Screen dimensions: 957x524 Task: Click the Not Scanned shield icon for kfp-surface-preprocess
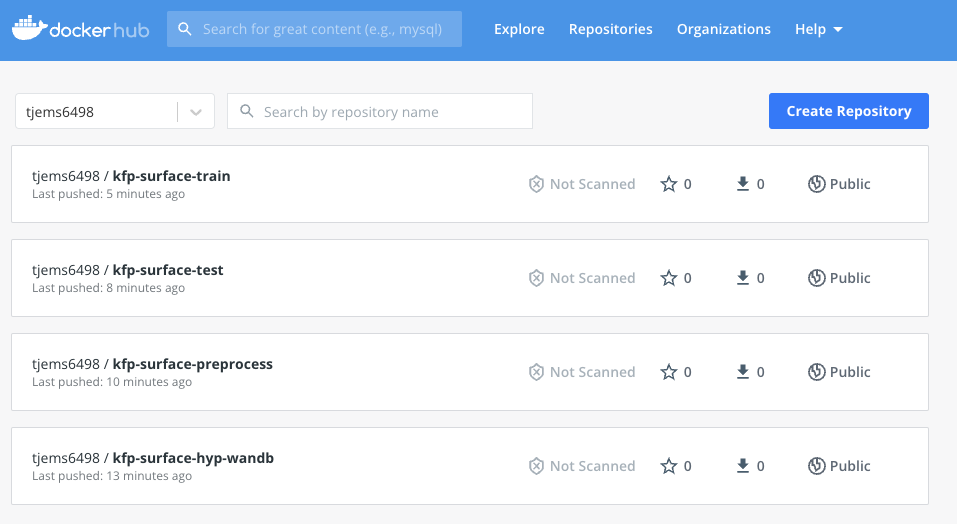click(x=536, y=371)
